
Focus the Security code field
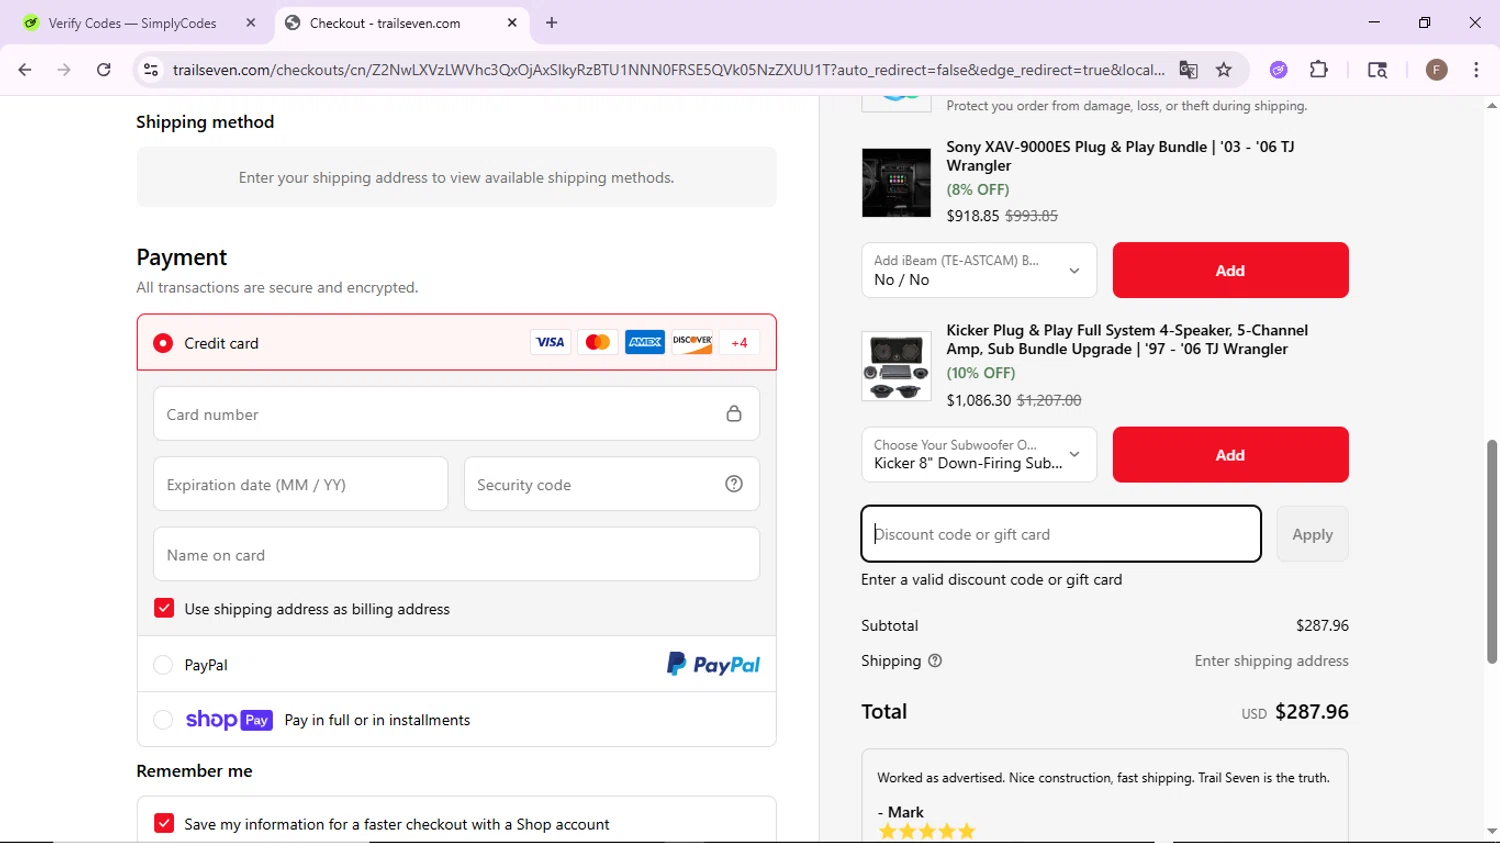click(x=612, y=484)
